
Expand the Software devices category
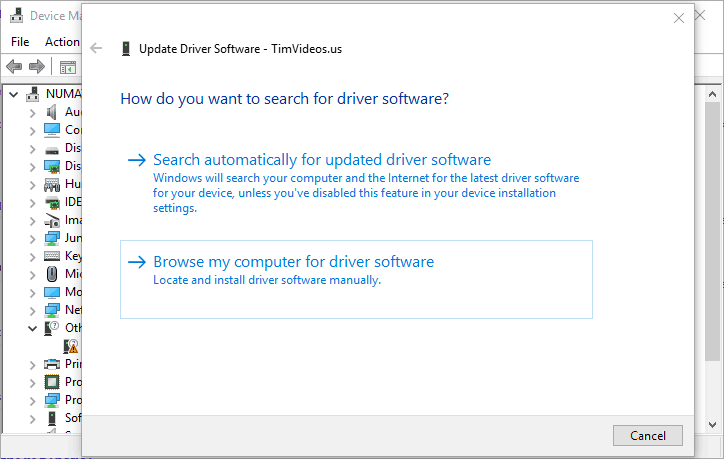[32, 419]
